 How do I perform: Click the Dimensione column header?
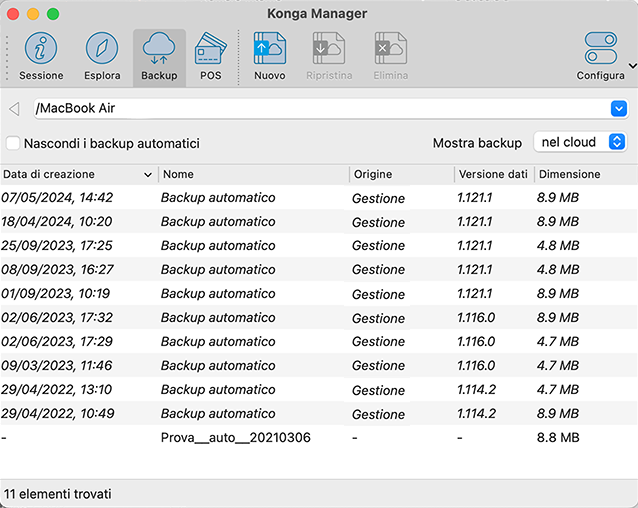(x=584, y=174)
